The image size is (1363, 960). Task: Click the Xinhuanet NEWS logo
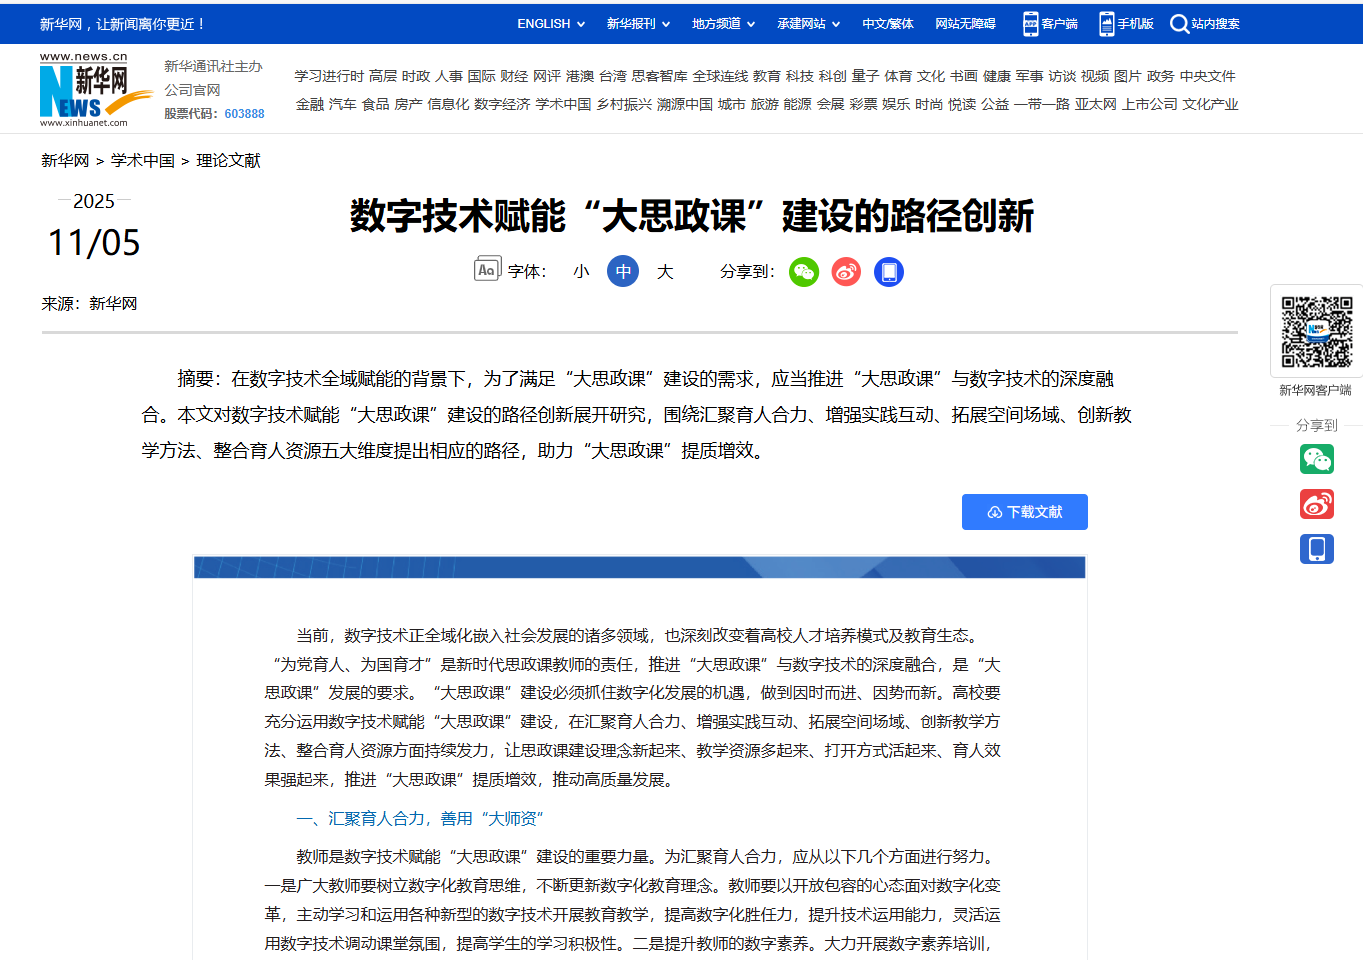[85, 90]
